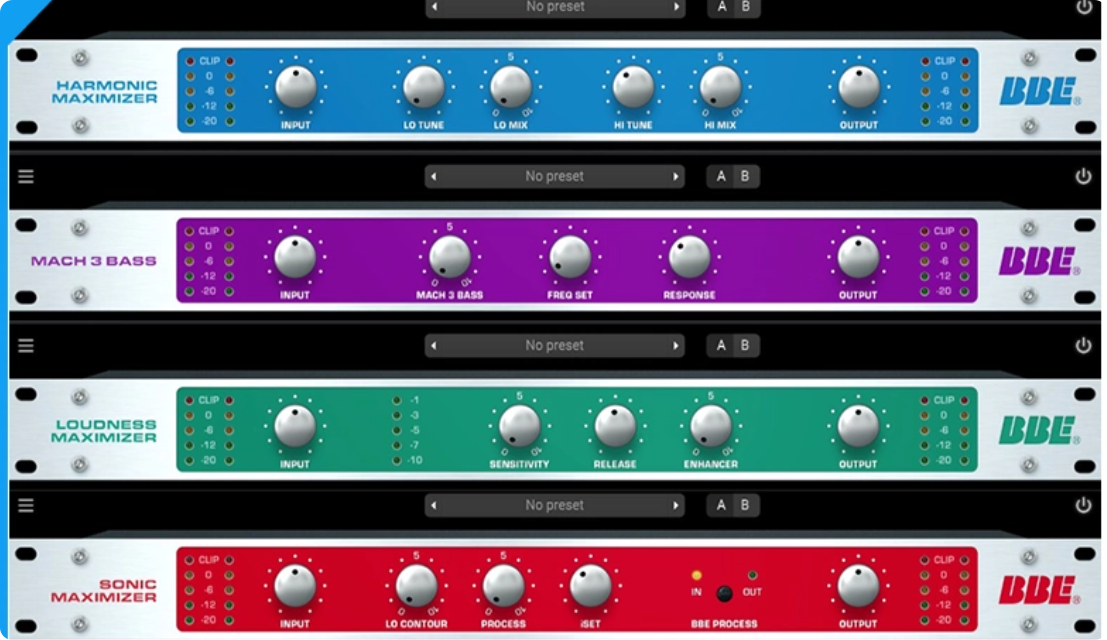Choose state A on Mach 3 Bass
The height and width of the screenshot is (640, 1107).
[721, 176]
